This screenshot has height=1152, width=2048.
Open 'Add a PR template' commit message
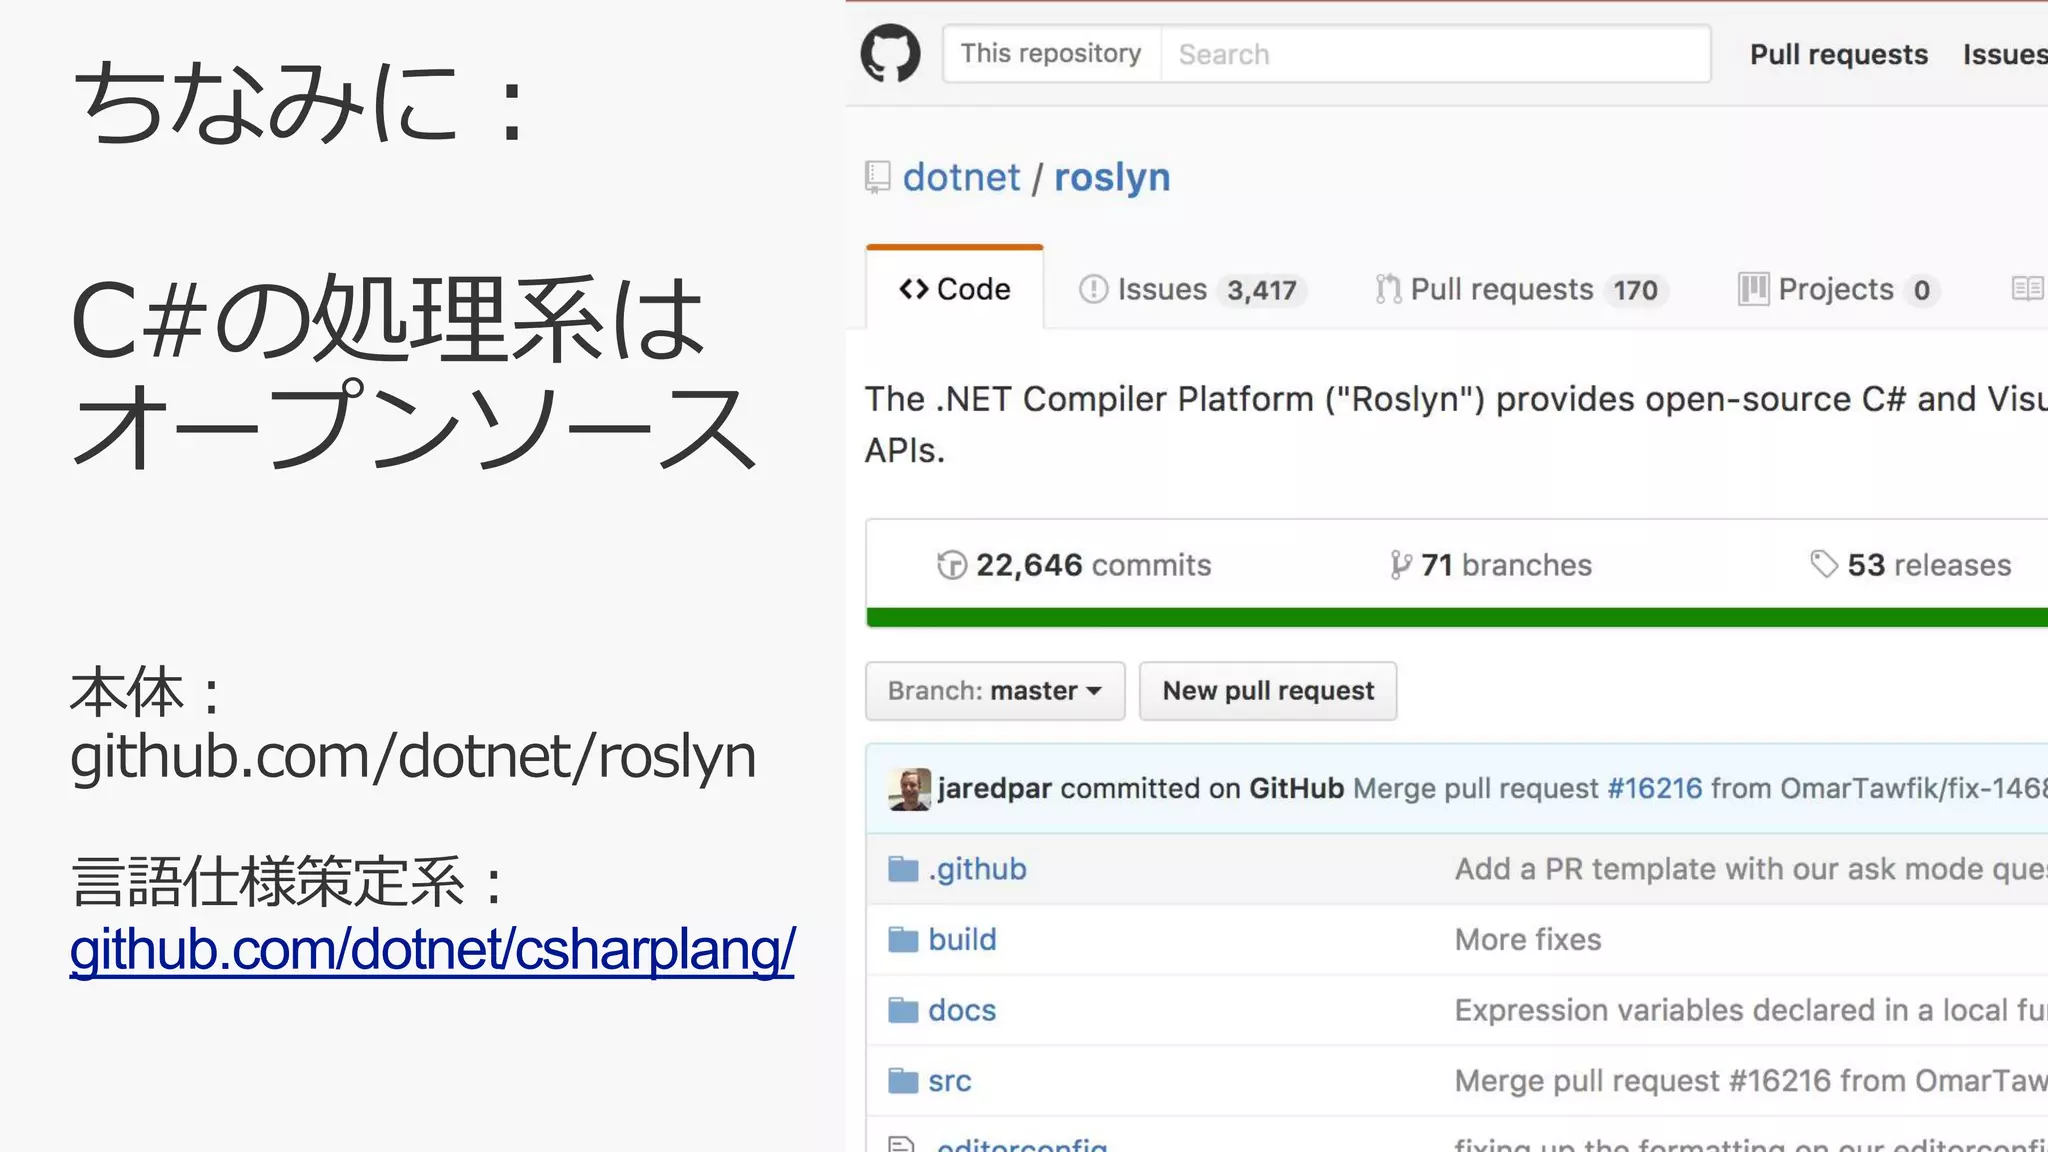1751,869
